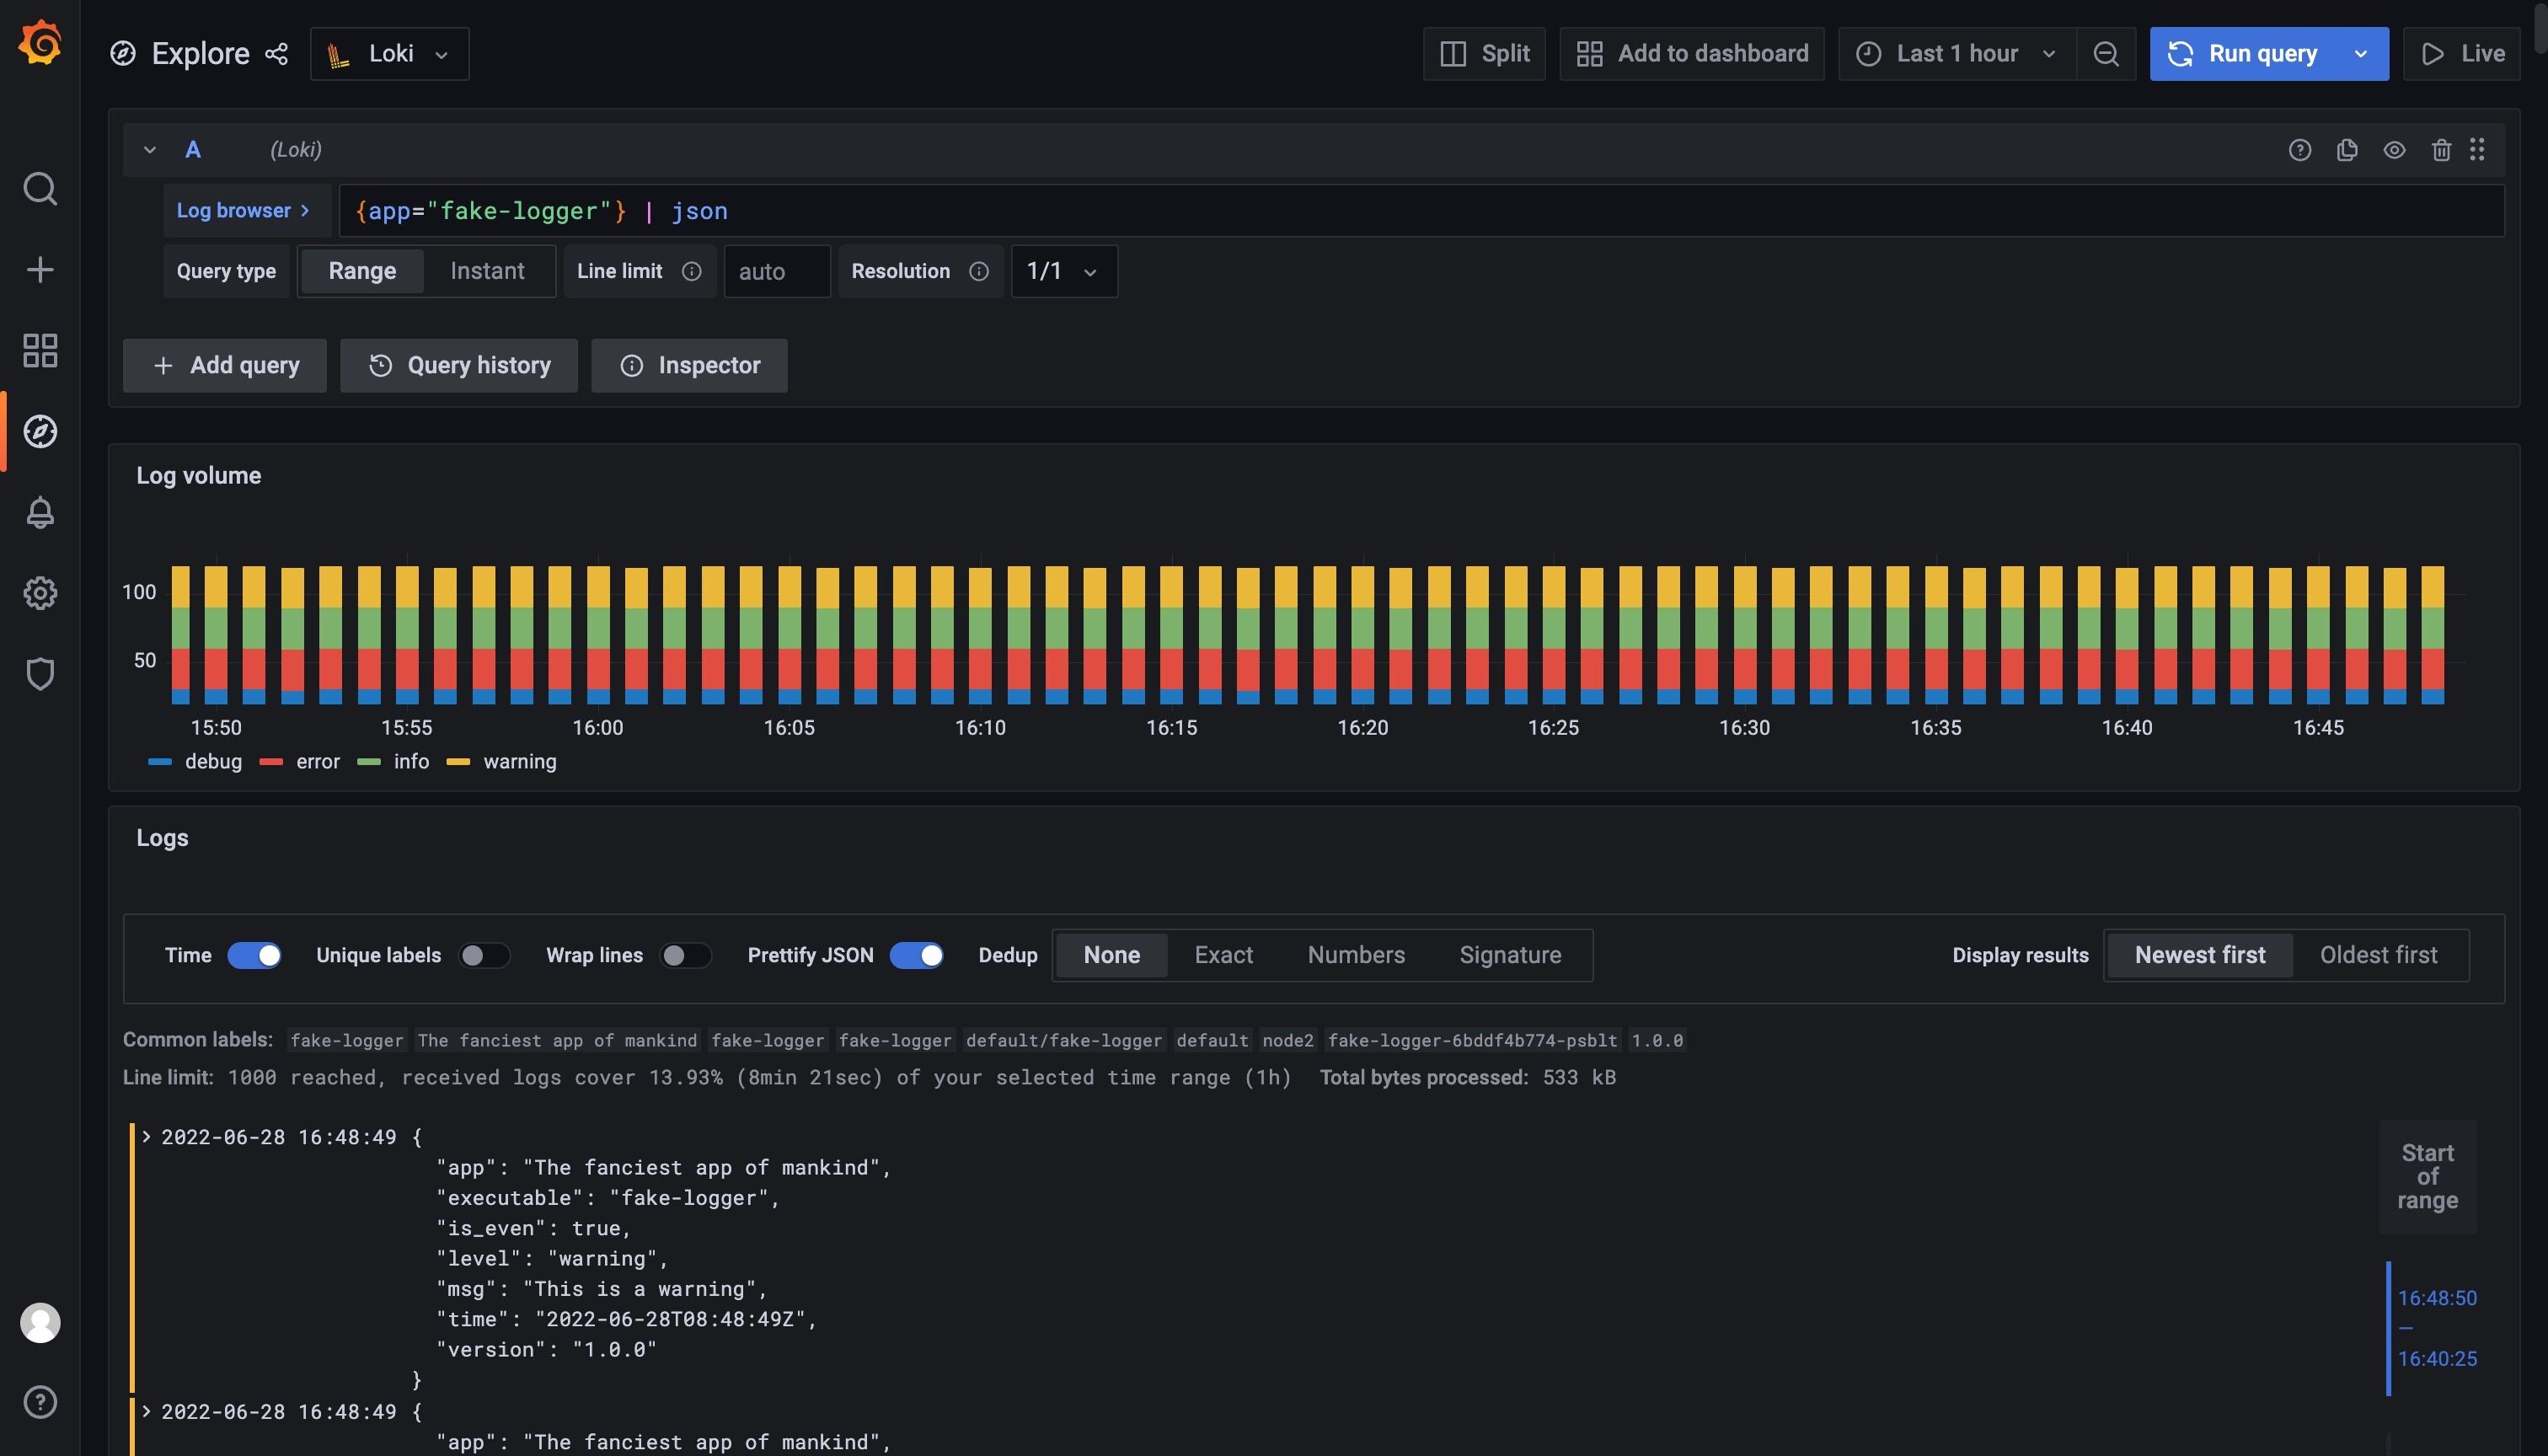Image resolution: width=2548 pixels, height=1456 pixels.
Task: Grab query A drag handle dots
Action: [x=2477, y=150]
